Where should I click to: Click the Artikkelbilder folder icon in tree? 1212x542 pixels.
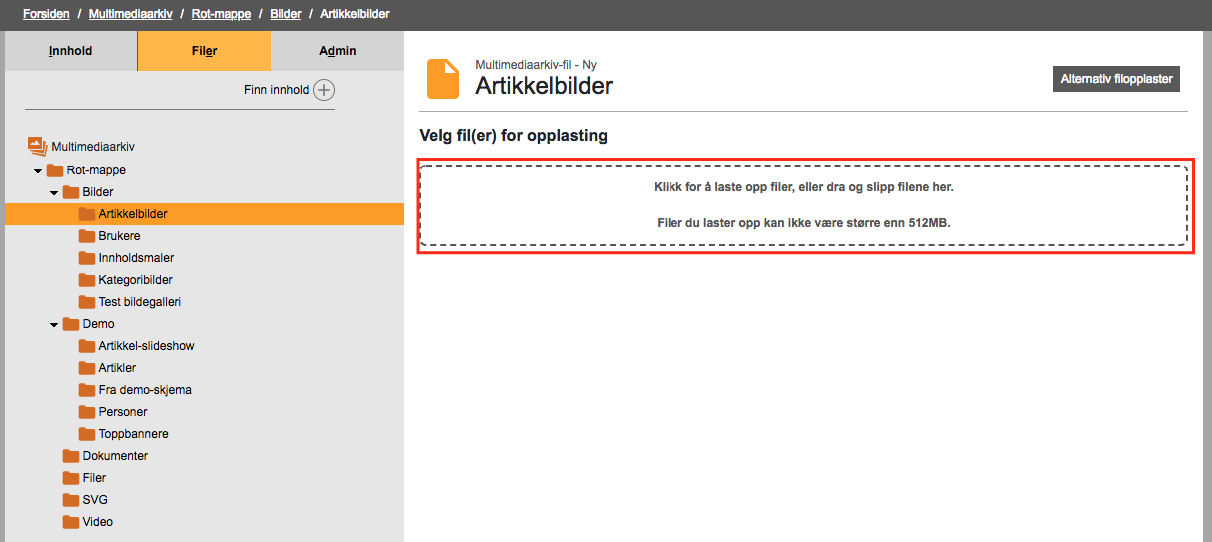point(87,214)
